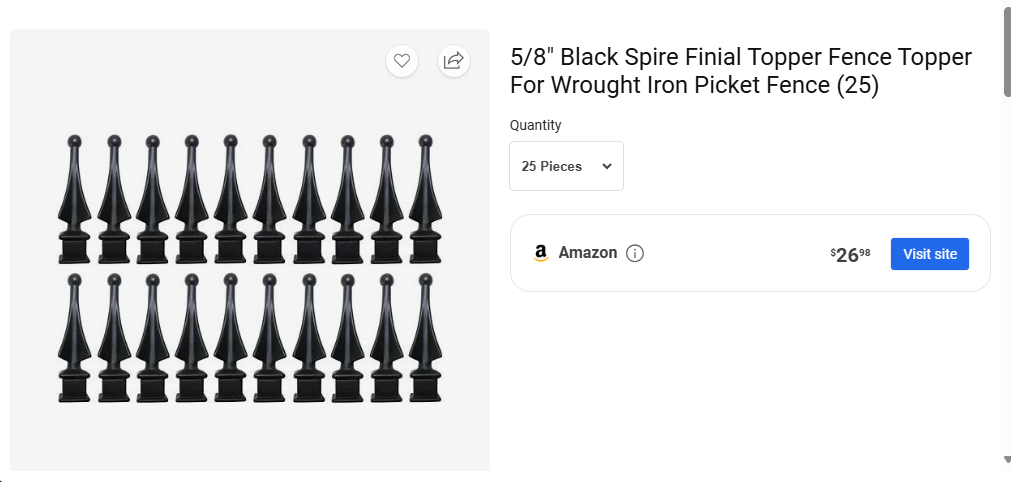Click the Quantity label

click(x=536, y=125)
